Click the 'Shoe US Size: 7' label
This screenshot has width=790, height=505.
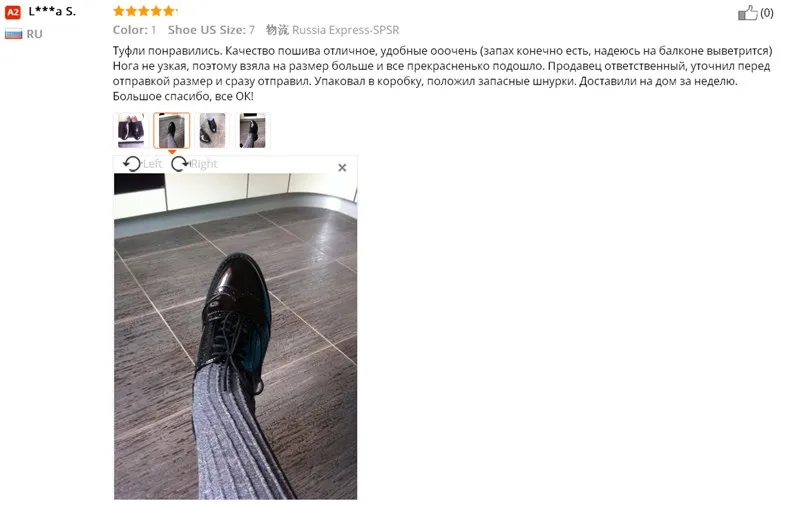(212, 30)
